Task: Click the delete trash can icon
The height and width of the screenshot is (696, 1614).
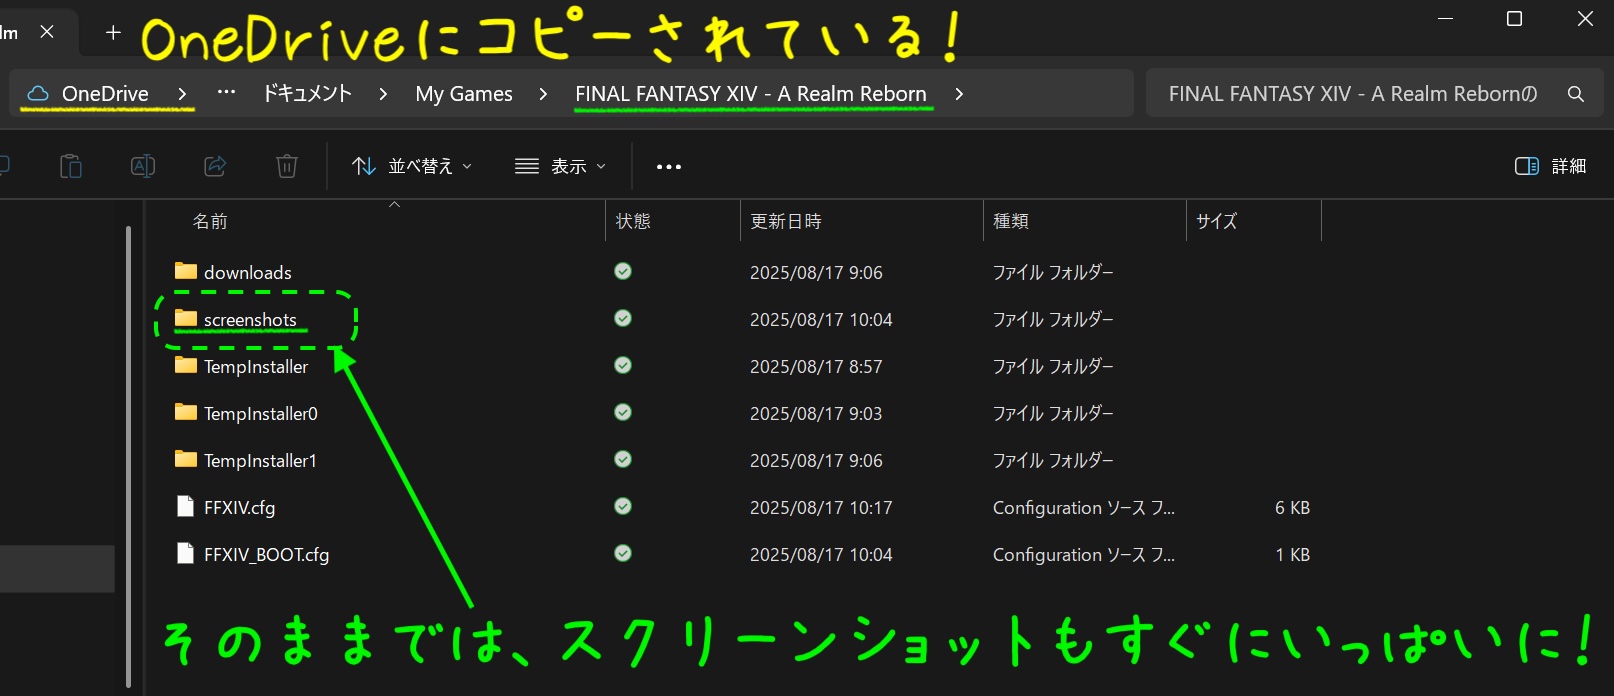Action: click(x=287, y=166)
